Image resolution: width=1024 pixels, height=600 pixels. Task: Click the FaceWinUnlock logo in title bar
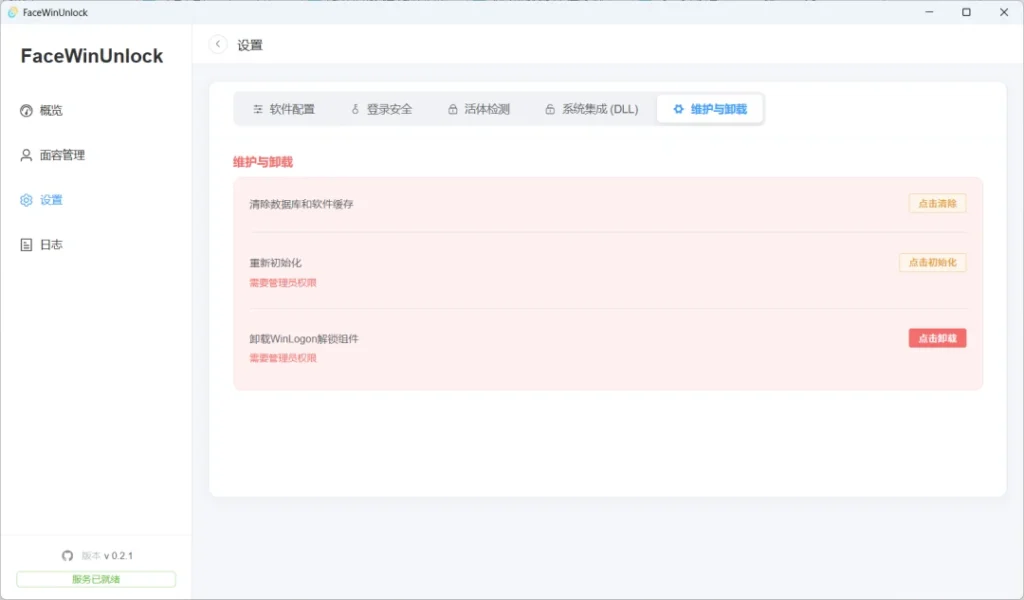(12, 11)
